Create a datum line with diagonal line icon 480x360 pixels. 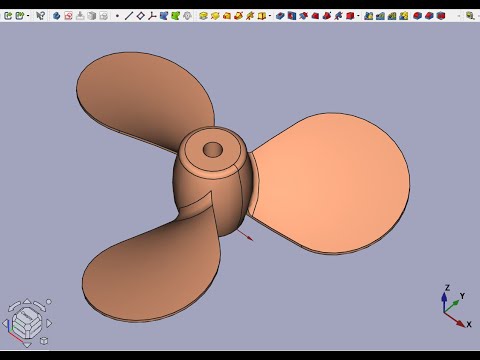point(129,15)
